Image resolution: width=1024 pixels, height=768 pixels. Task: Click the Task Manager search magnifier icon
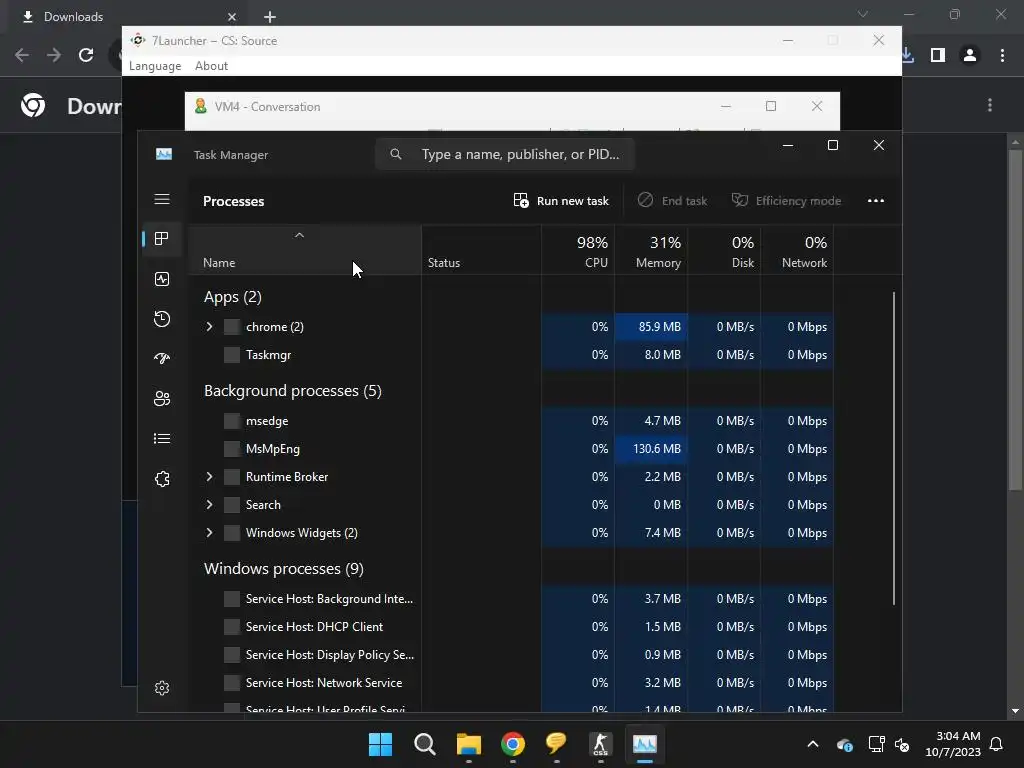point(396,154)
